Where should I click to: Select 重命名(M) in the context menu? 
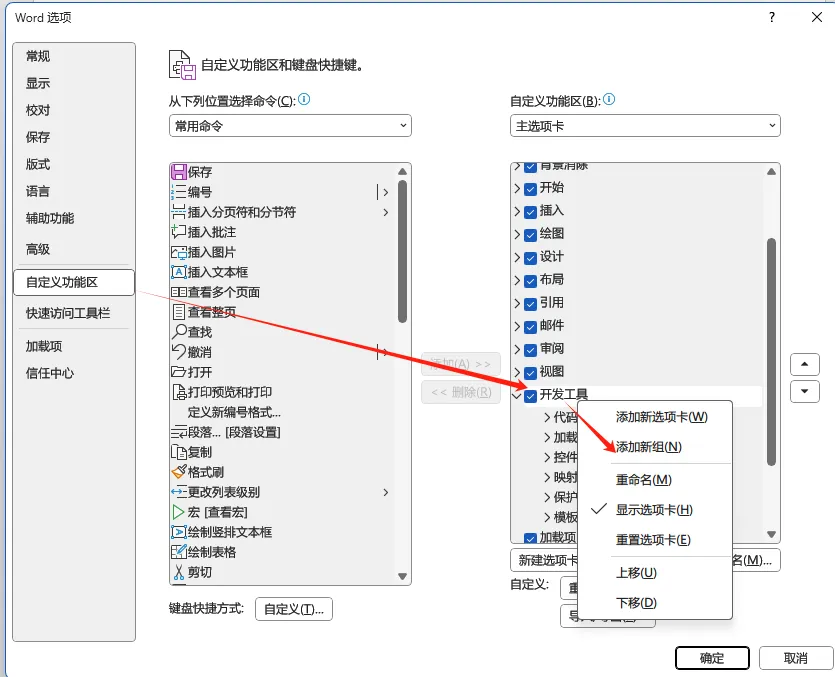tap(654, 479)
